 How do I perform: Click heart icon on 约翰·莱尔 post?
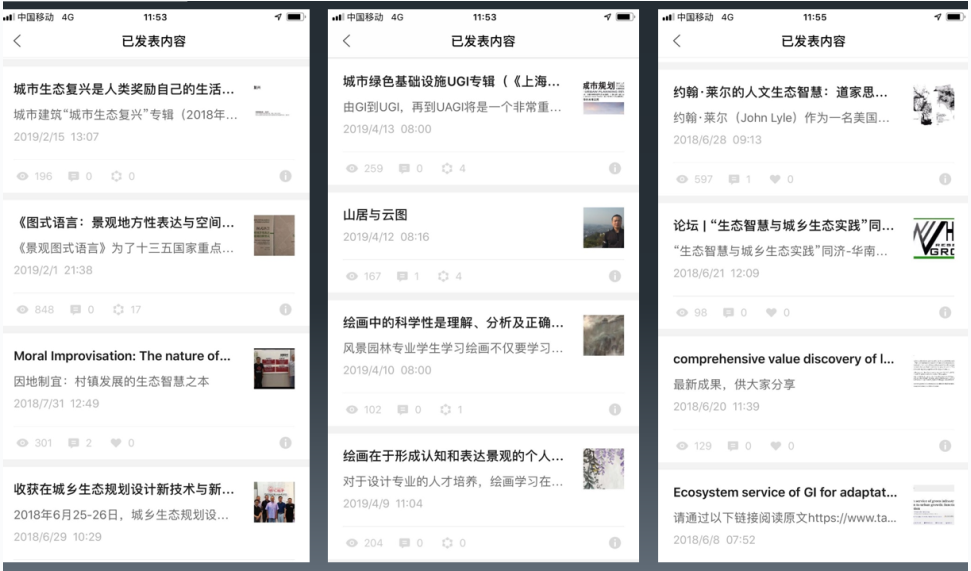775,179
